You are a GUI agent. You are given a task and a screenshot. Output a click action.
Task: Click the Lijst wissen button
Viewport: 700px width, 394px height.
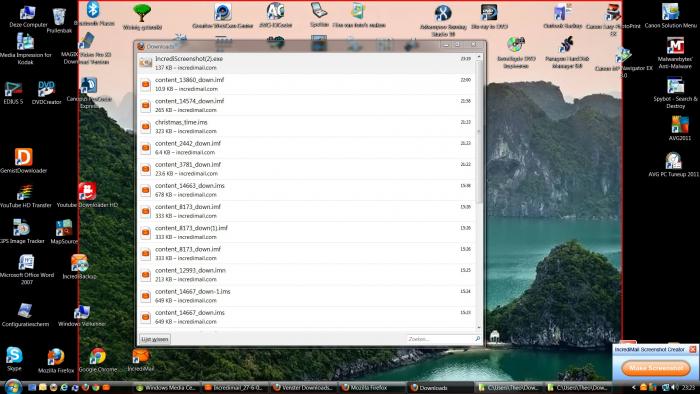pyautogui.click(x=154, y=339)
